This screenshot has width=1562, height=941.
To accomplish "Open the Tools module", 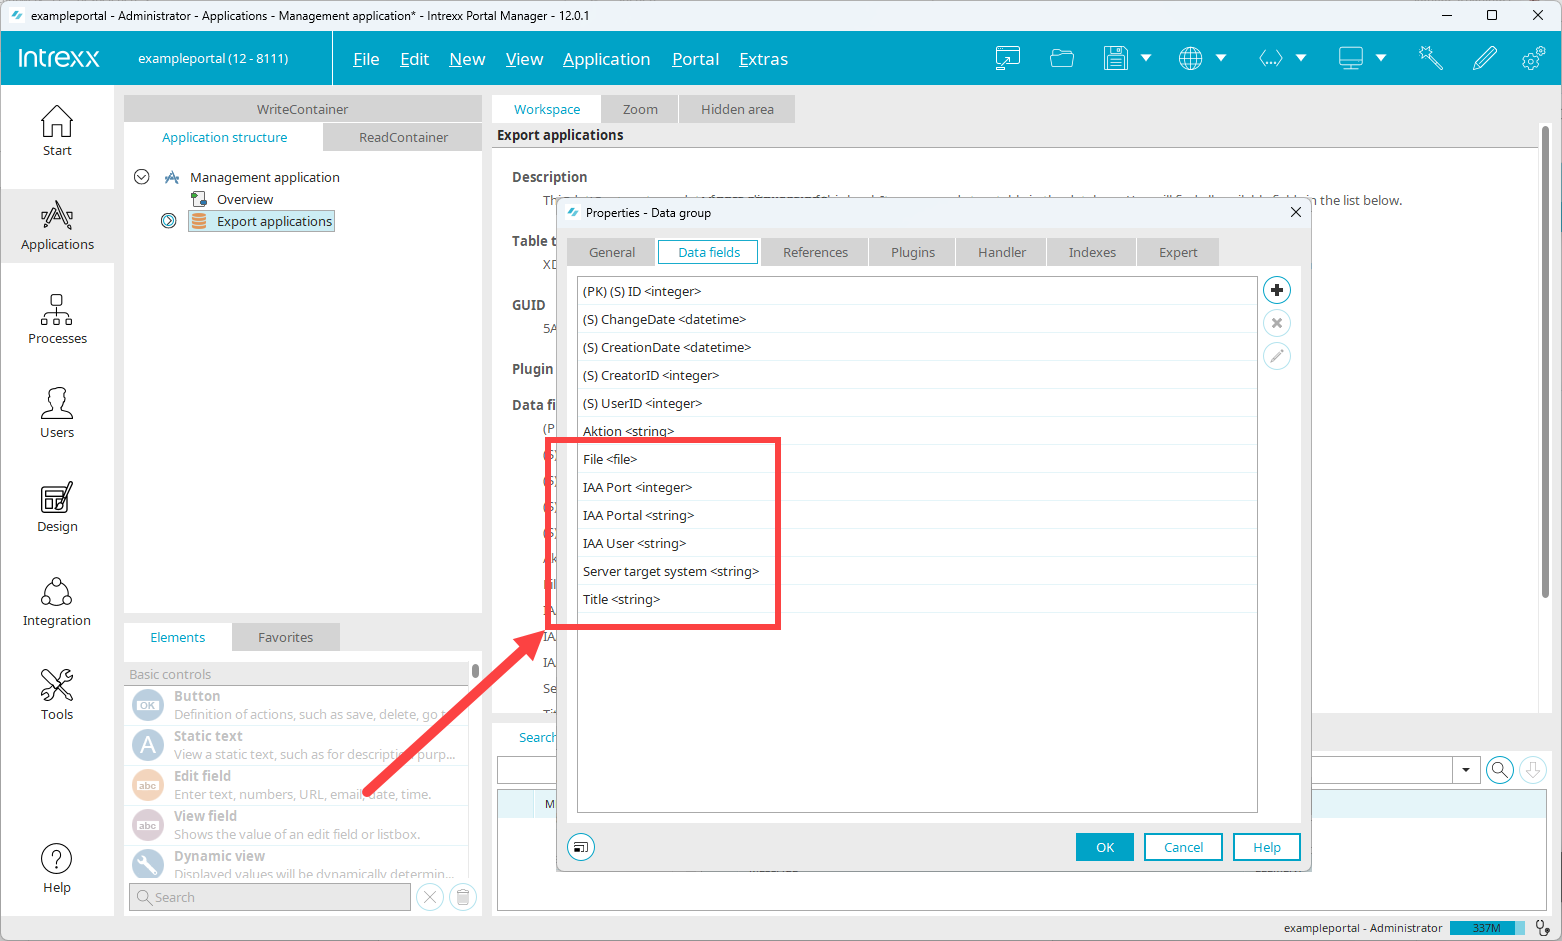I will point(57,696).
